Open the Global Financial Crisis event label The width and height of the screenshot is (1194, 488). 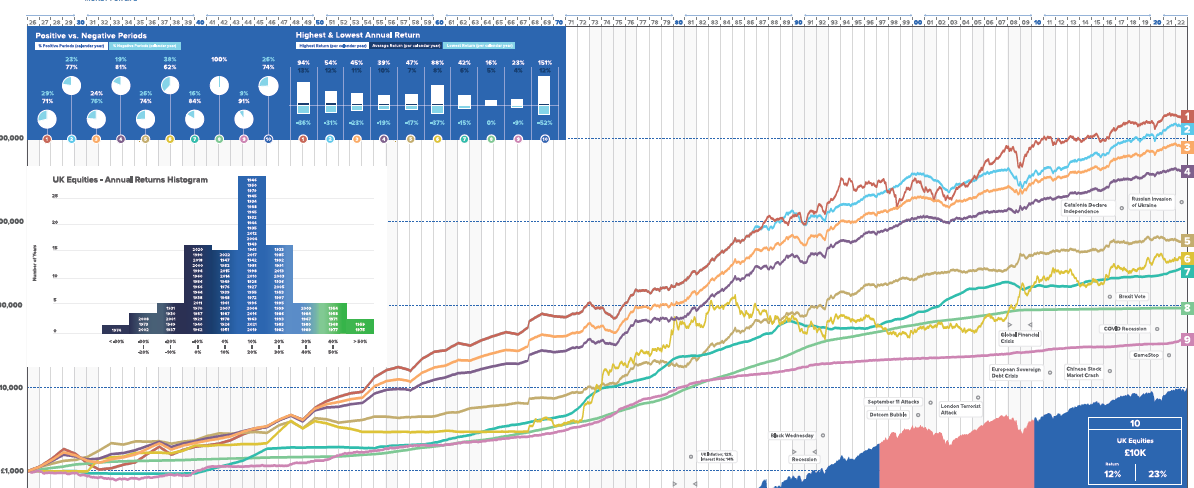(x=1021, y=338)
